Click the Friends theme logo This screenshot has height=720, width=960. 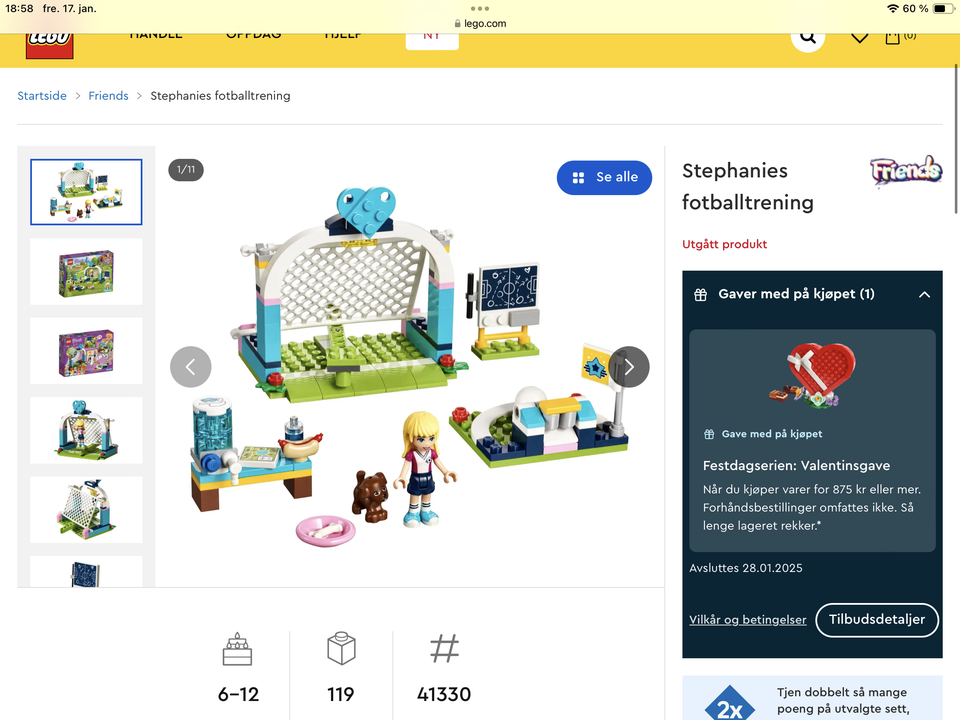coord(906,171)
